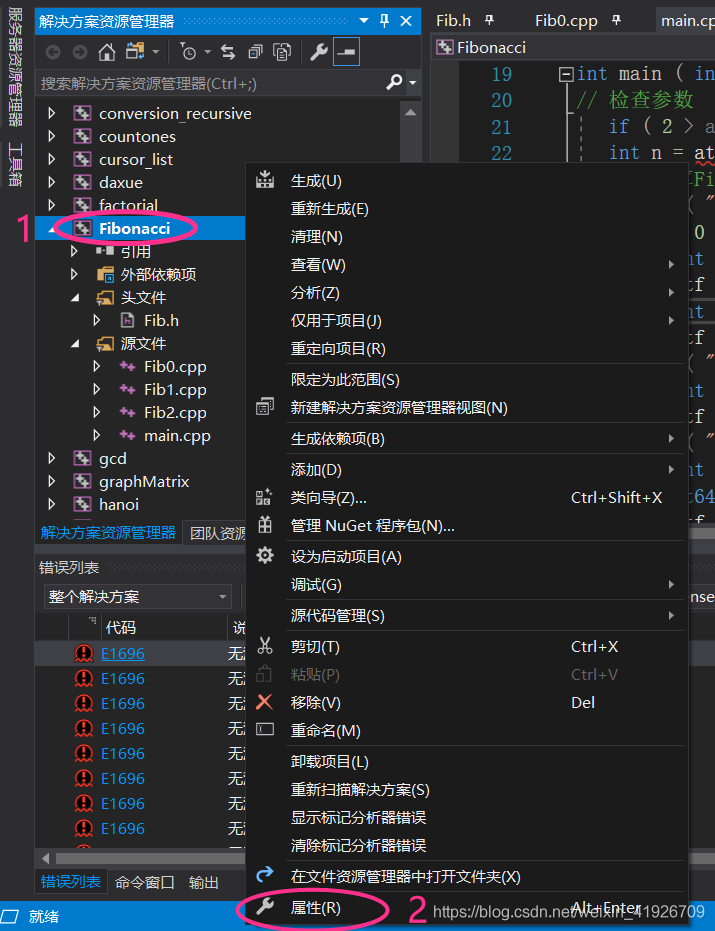Pin the Solution Explorer panel with pushpin
The height and width of the screenshot is (931, 715).
click(x=385, y=21)
